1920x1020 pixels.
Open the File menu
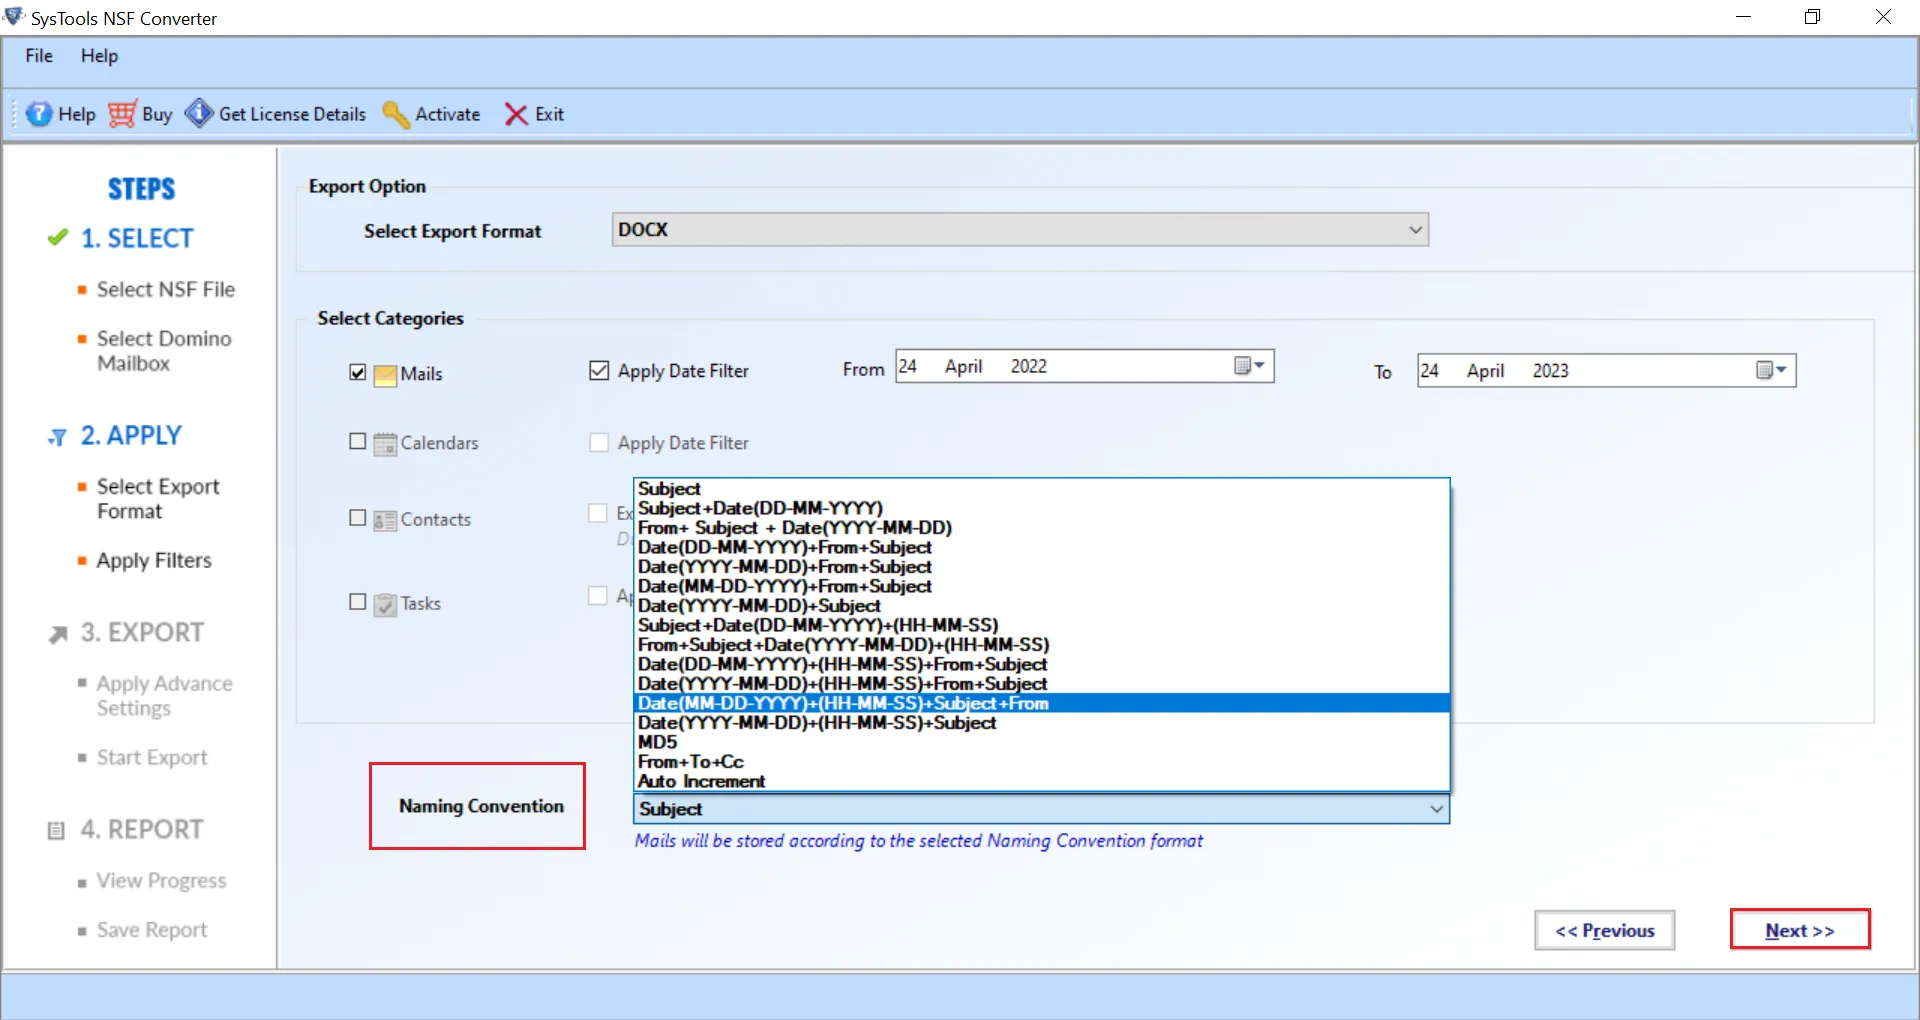[x=39, y=56]
